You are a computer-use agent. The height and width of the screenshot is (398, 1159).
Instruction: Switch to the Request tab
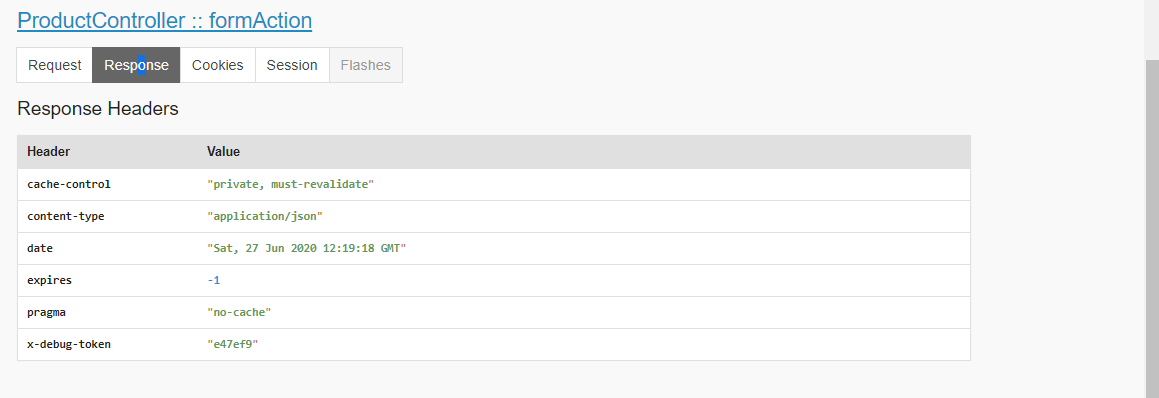[55, 65]
